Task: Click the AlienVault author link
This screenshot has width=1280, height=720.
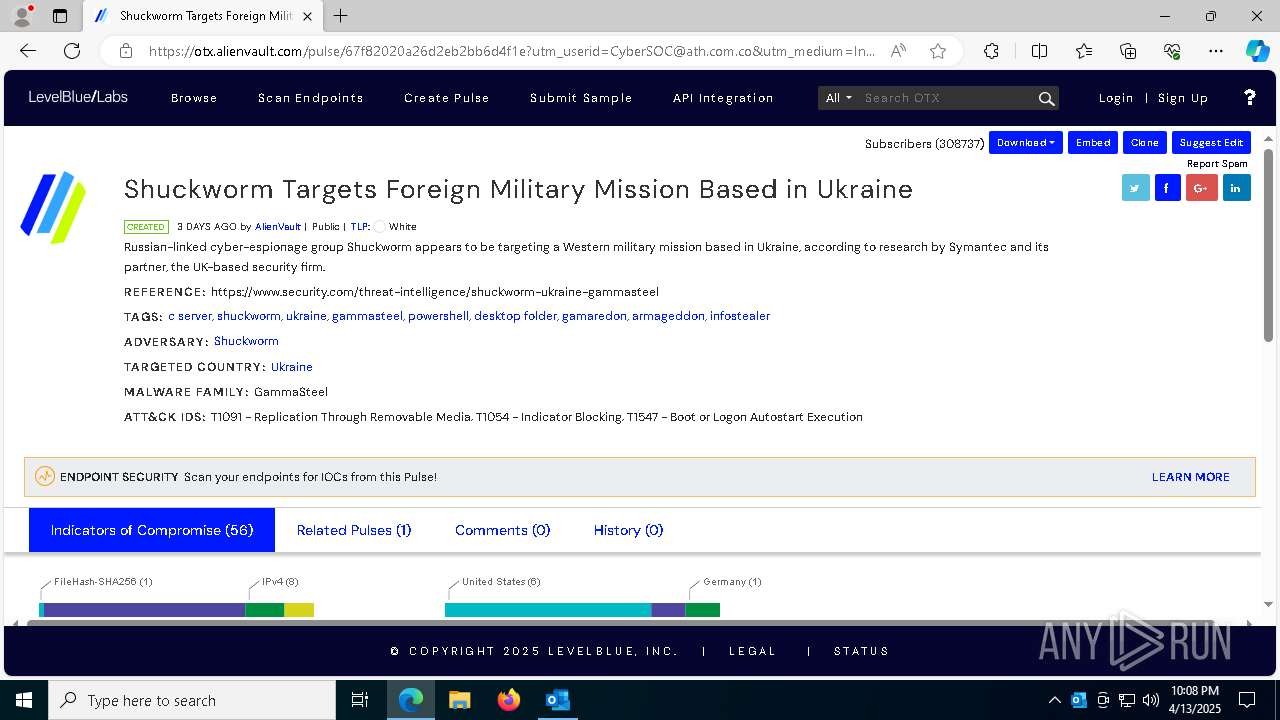Action: pos(278,227)
